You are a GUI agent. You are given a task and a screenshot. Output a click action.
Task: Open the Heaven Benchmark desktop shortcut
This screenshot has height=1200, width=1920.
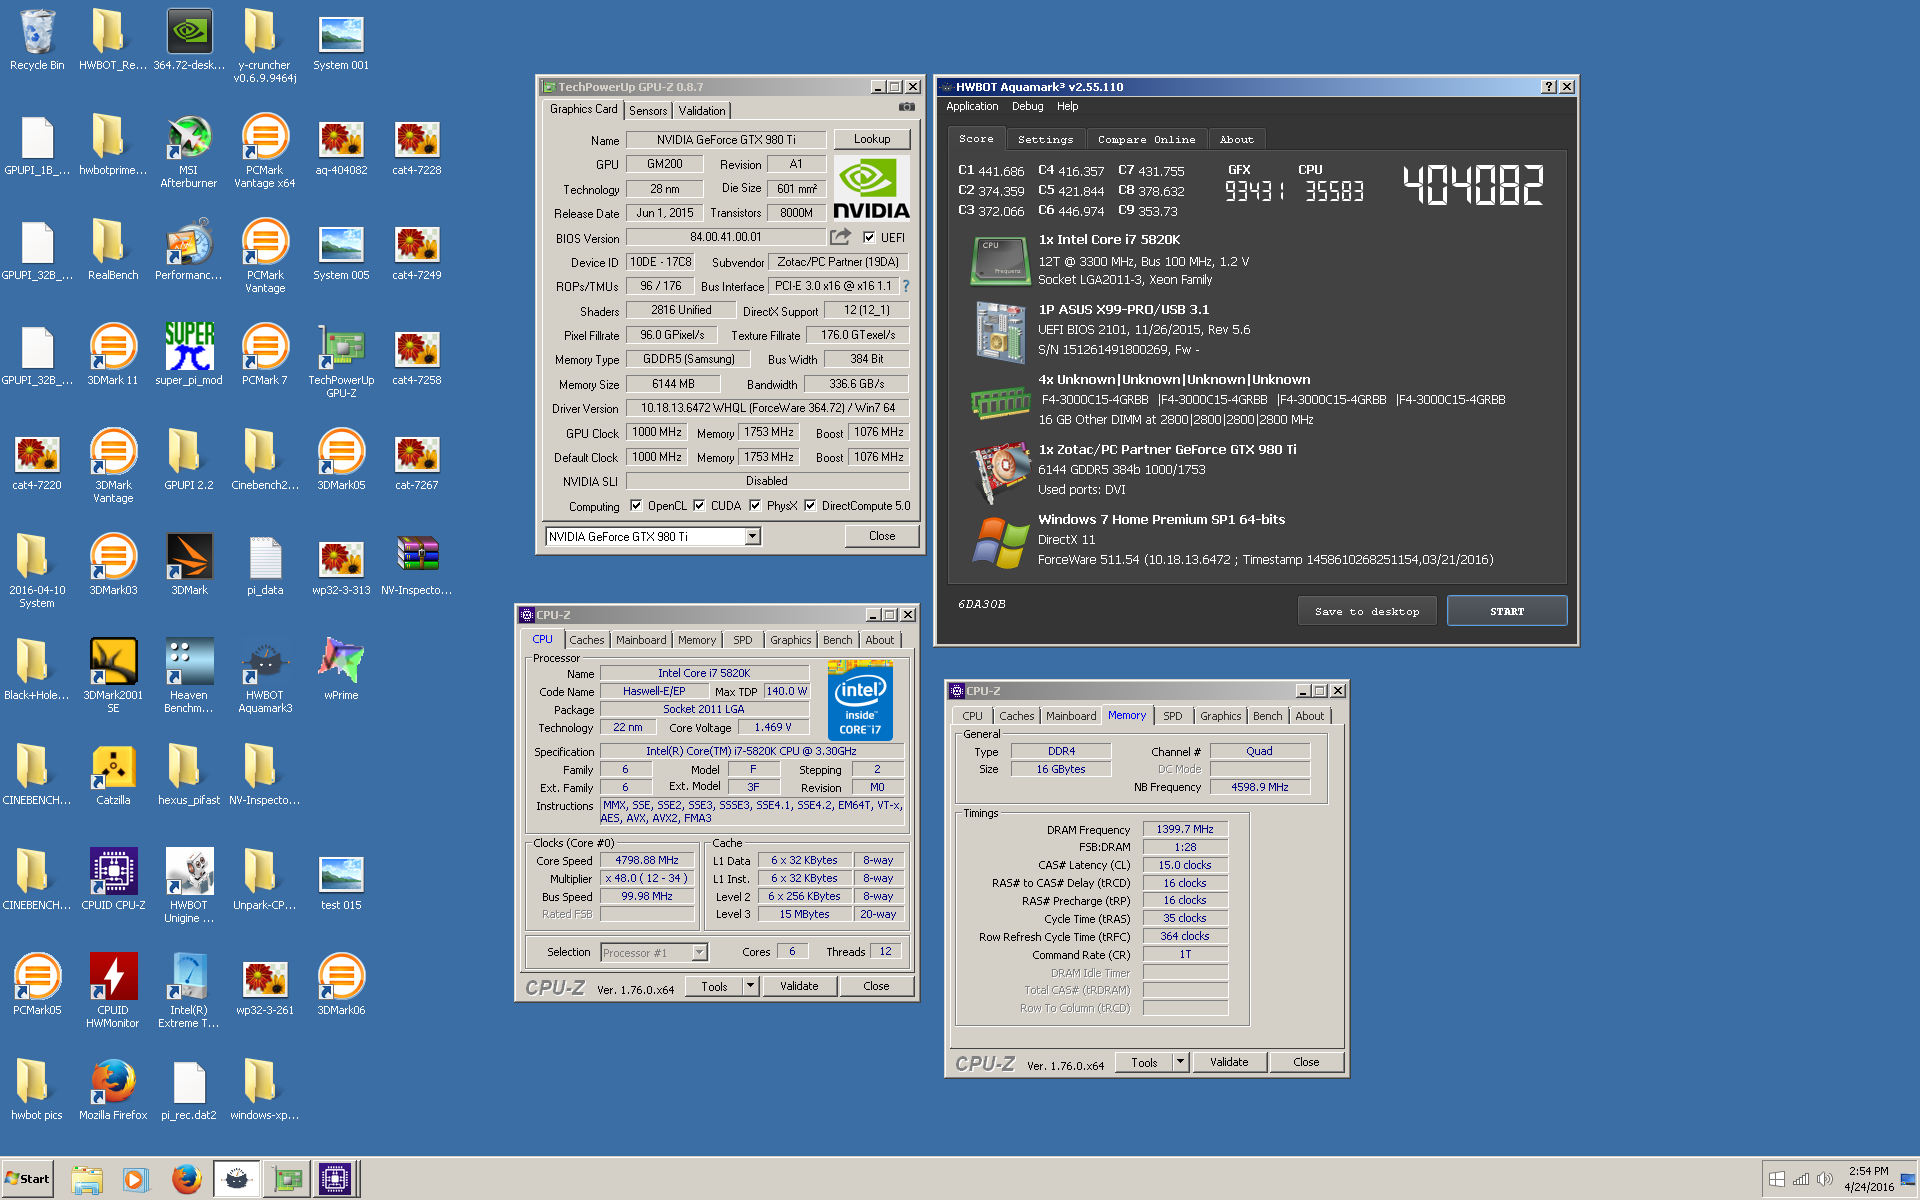(189, 676)
